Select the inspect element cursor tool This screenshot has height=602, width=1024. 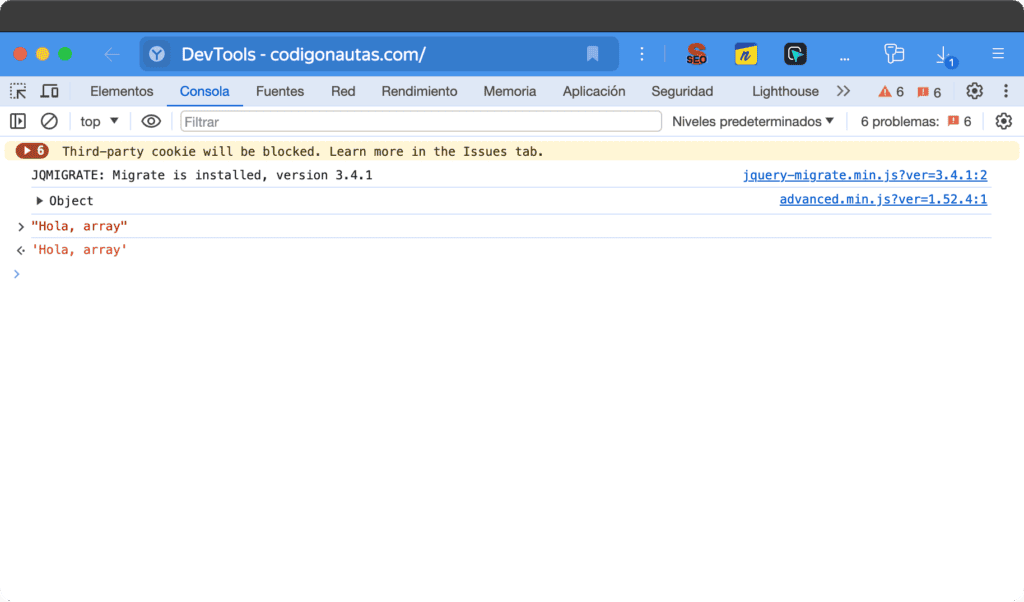click(x=16, y=91)
